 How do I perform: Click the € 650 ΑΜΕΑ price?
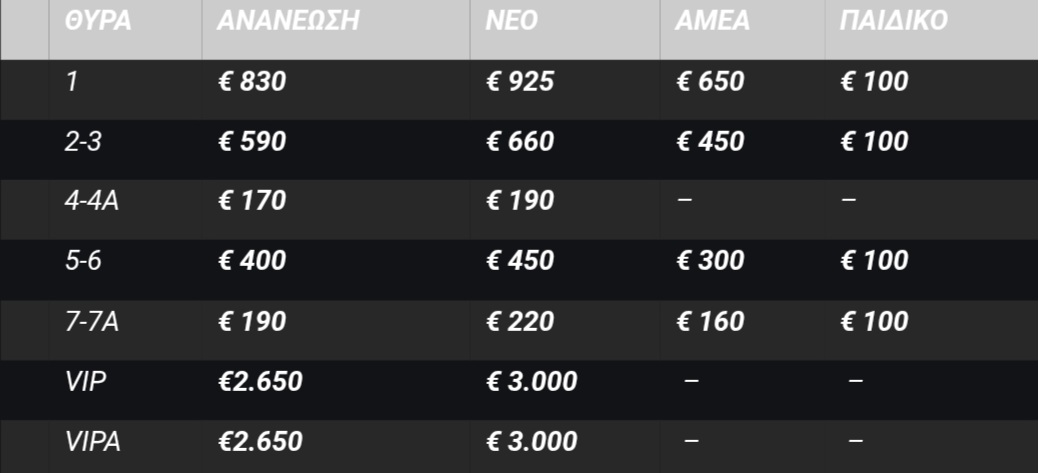point(710,81)
